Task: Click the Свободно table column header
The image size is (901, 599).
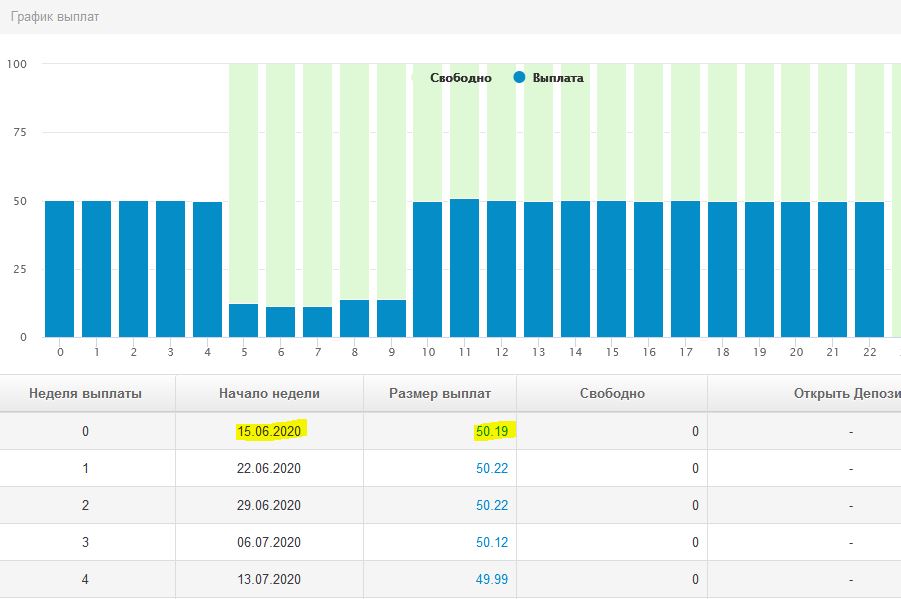Action: click(612, 393)
